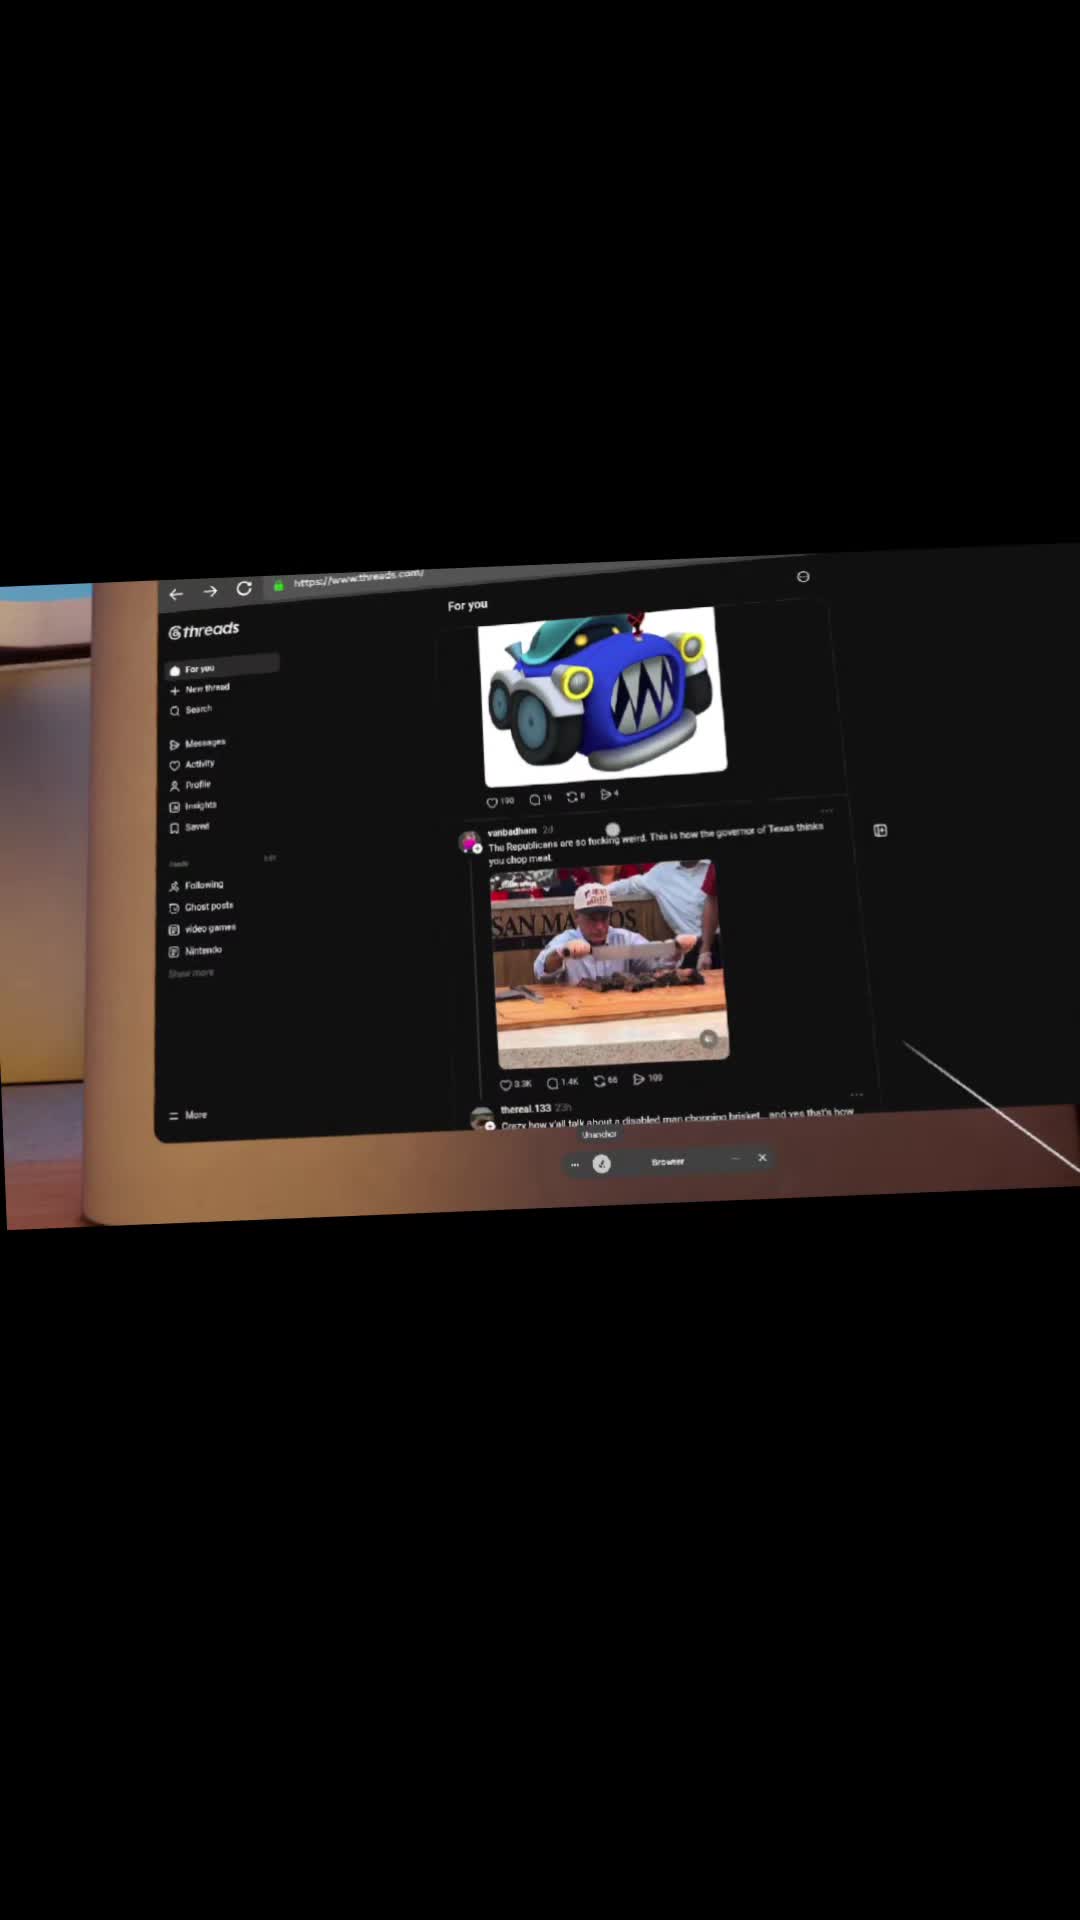Open the browser options circle icon
This screenshot has width=1080, height=1920.
pos(803,577)
